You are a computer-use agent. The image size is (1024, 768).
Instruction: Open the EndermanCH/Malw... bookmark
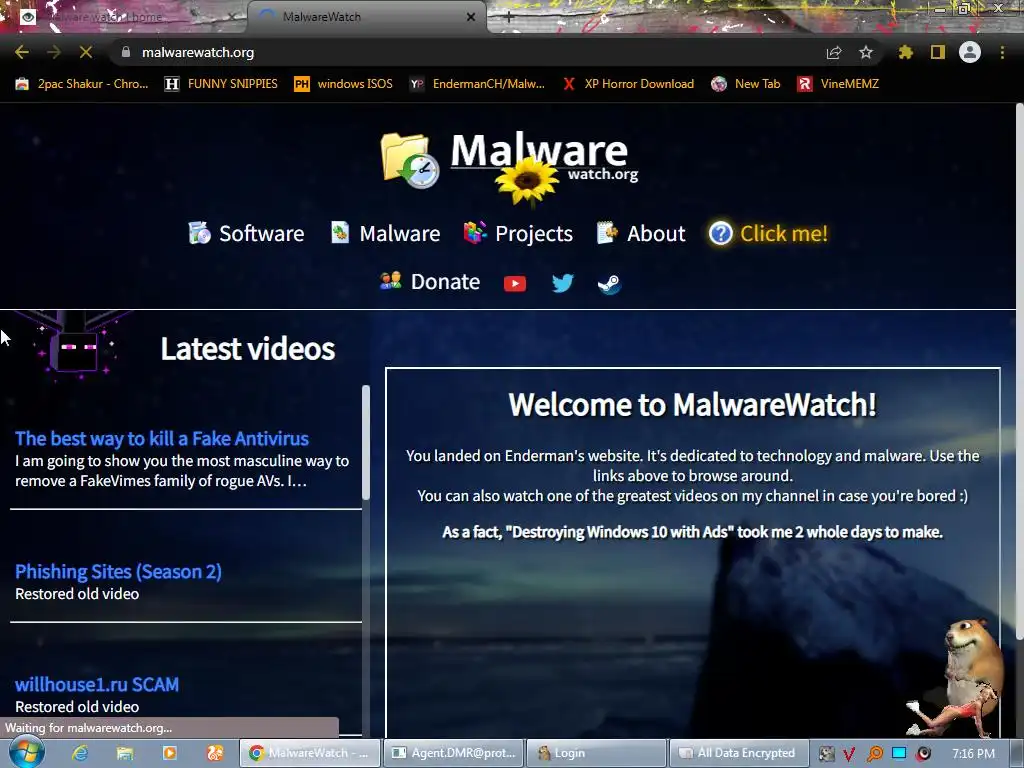(x=477, y=84)
